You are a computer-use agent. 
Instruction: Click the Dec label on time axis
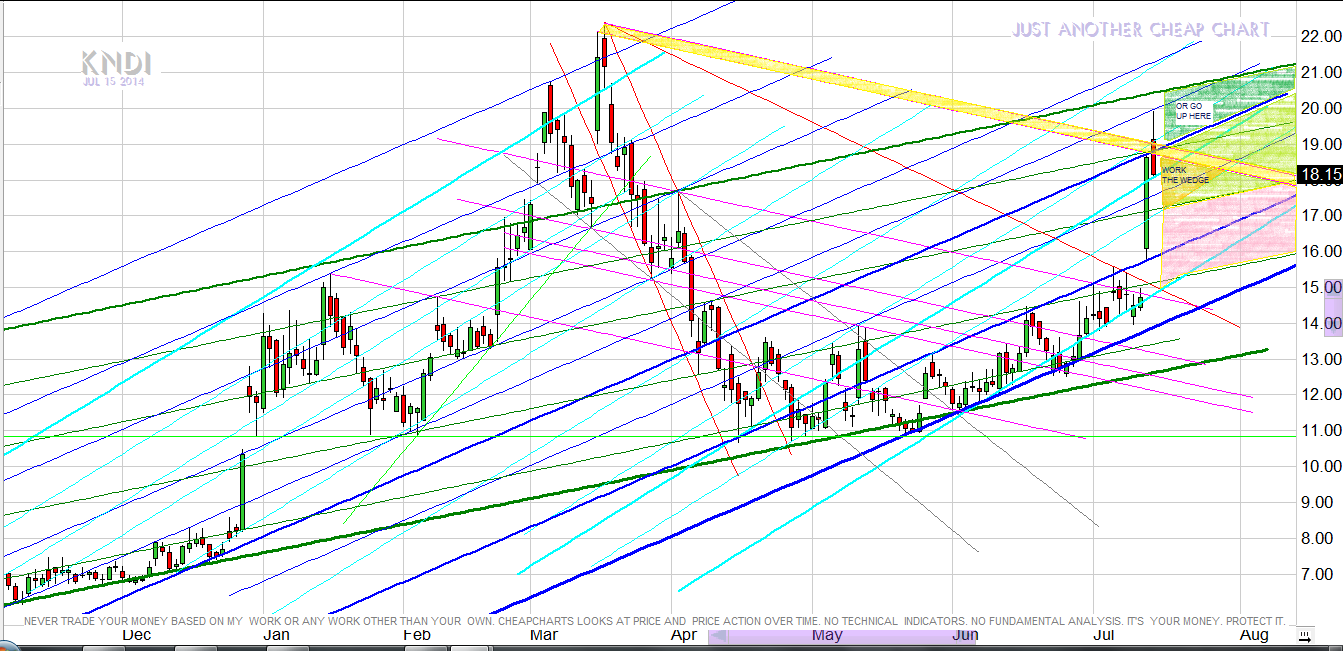click(136, 635)
